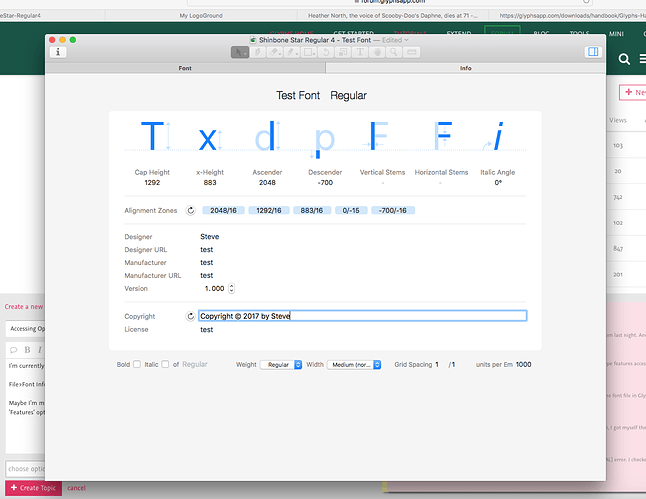Click the Ascender value 2048

pyautogui.click(x=267, y=183)
